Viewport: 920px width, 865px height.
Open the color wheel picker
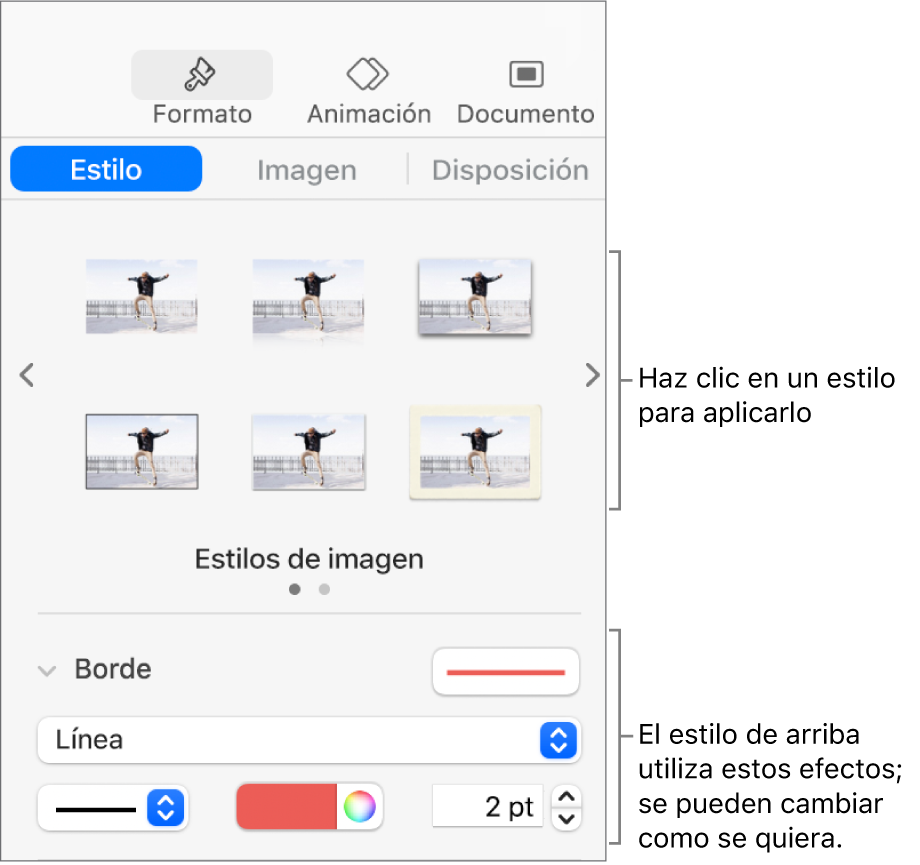tap(360, 806)
